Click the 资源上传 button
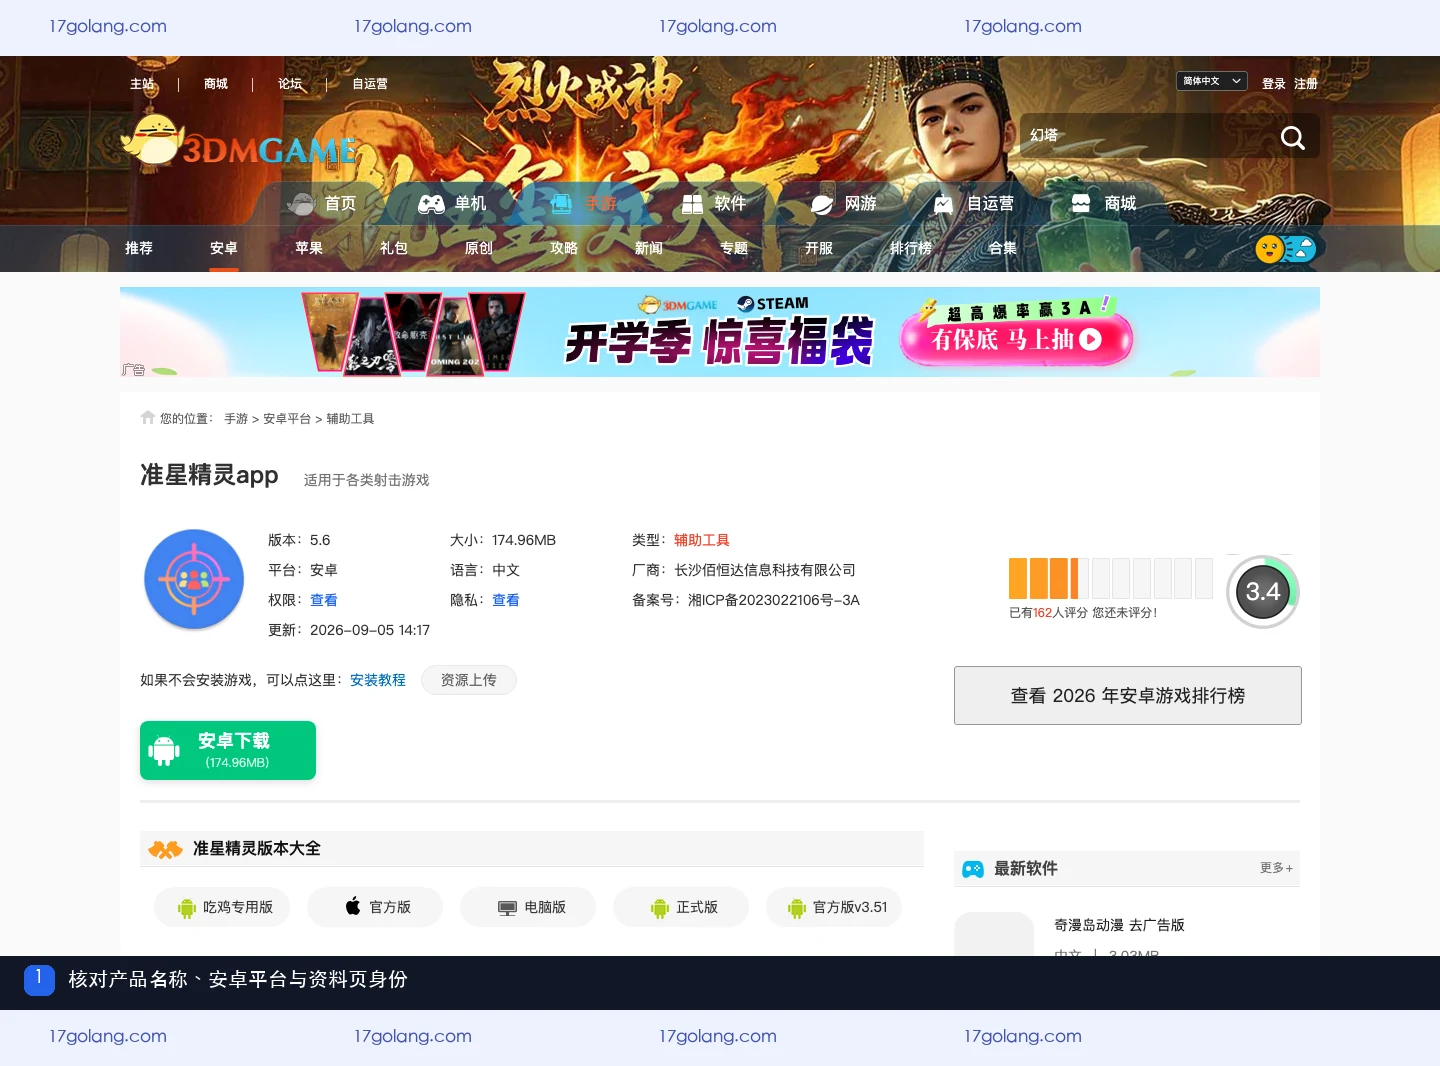 pos(469,680)
